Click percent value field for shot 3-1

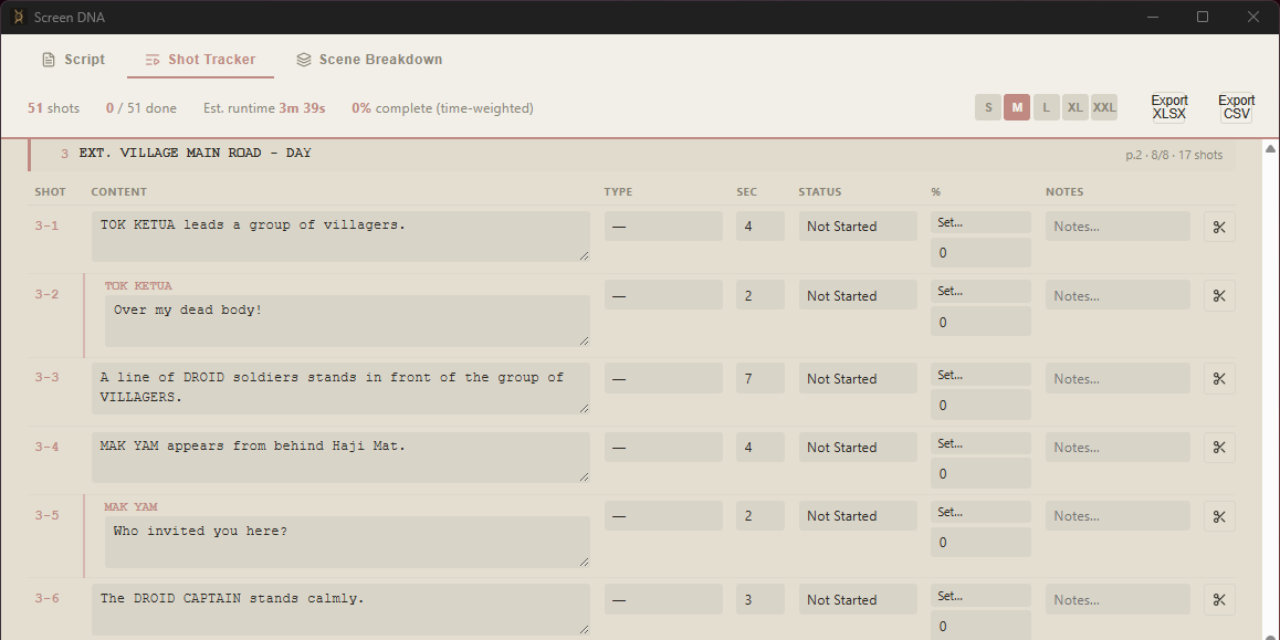pyautogui.click(x=980, y=253)
